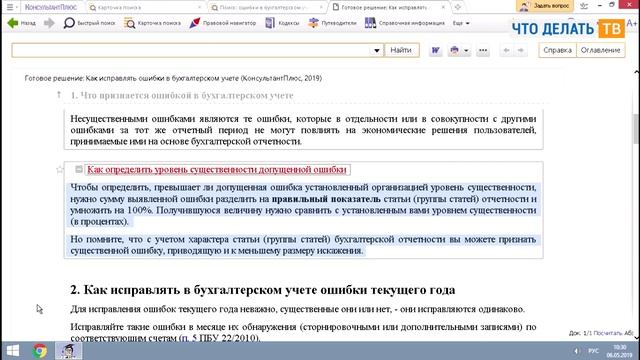Click the Посчитать link in status bar

[x=608, y=333]
